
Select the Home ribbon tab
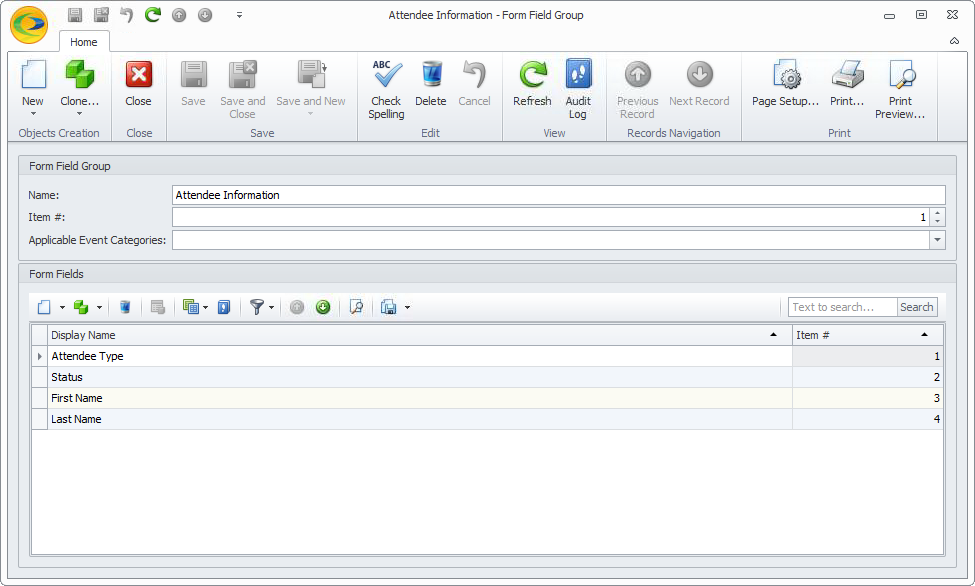pos(83,42)
